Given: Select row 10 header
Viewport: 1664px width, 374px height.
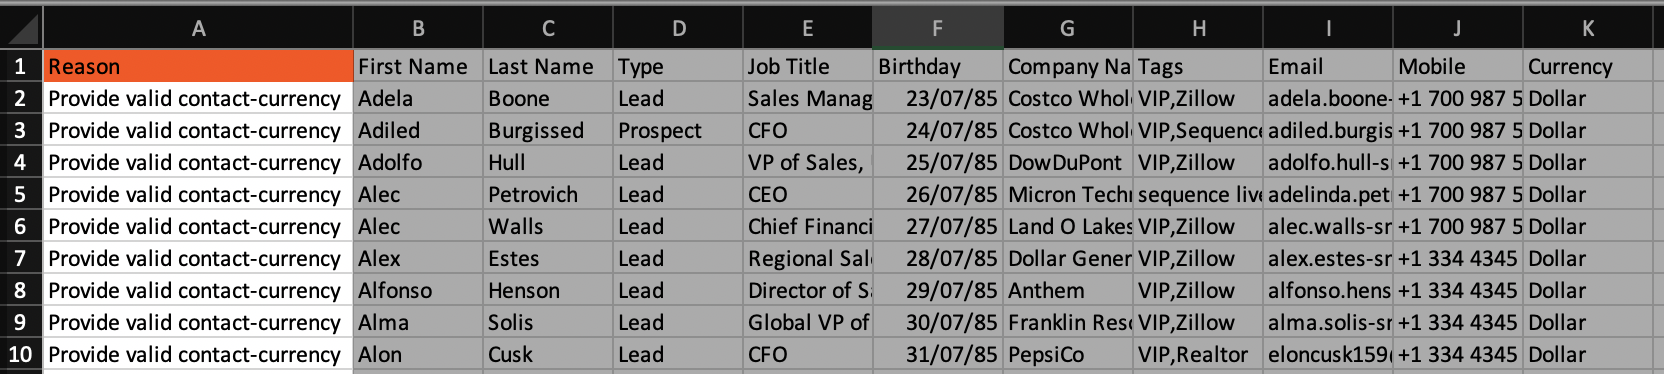Looking at the screenshot, I should pos(21,354).
